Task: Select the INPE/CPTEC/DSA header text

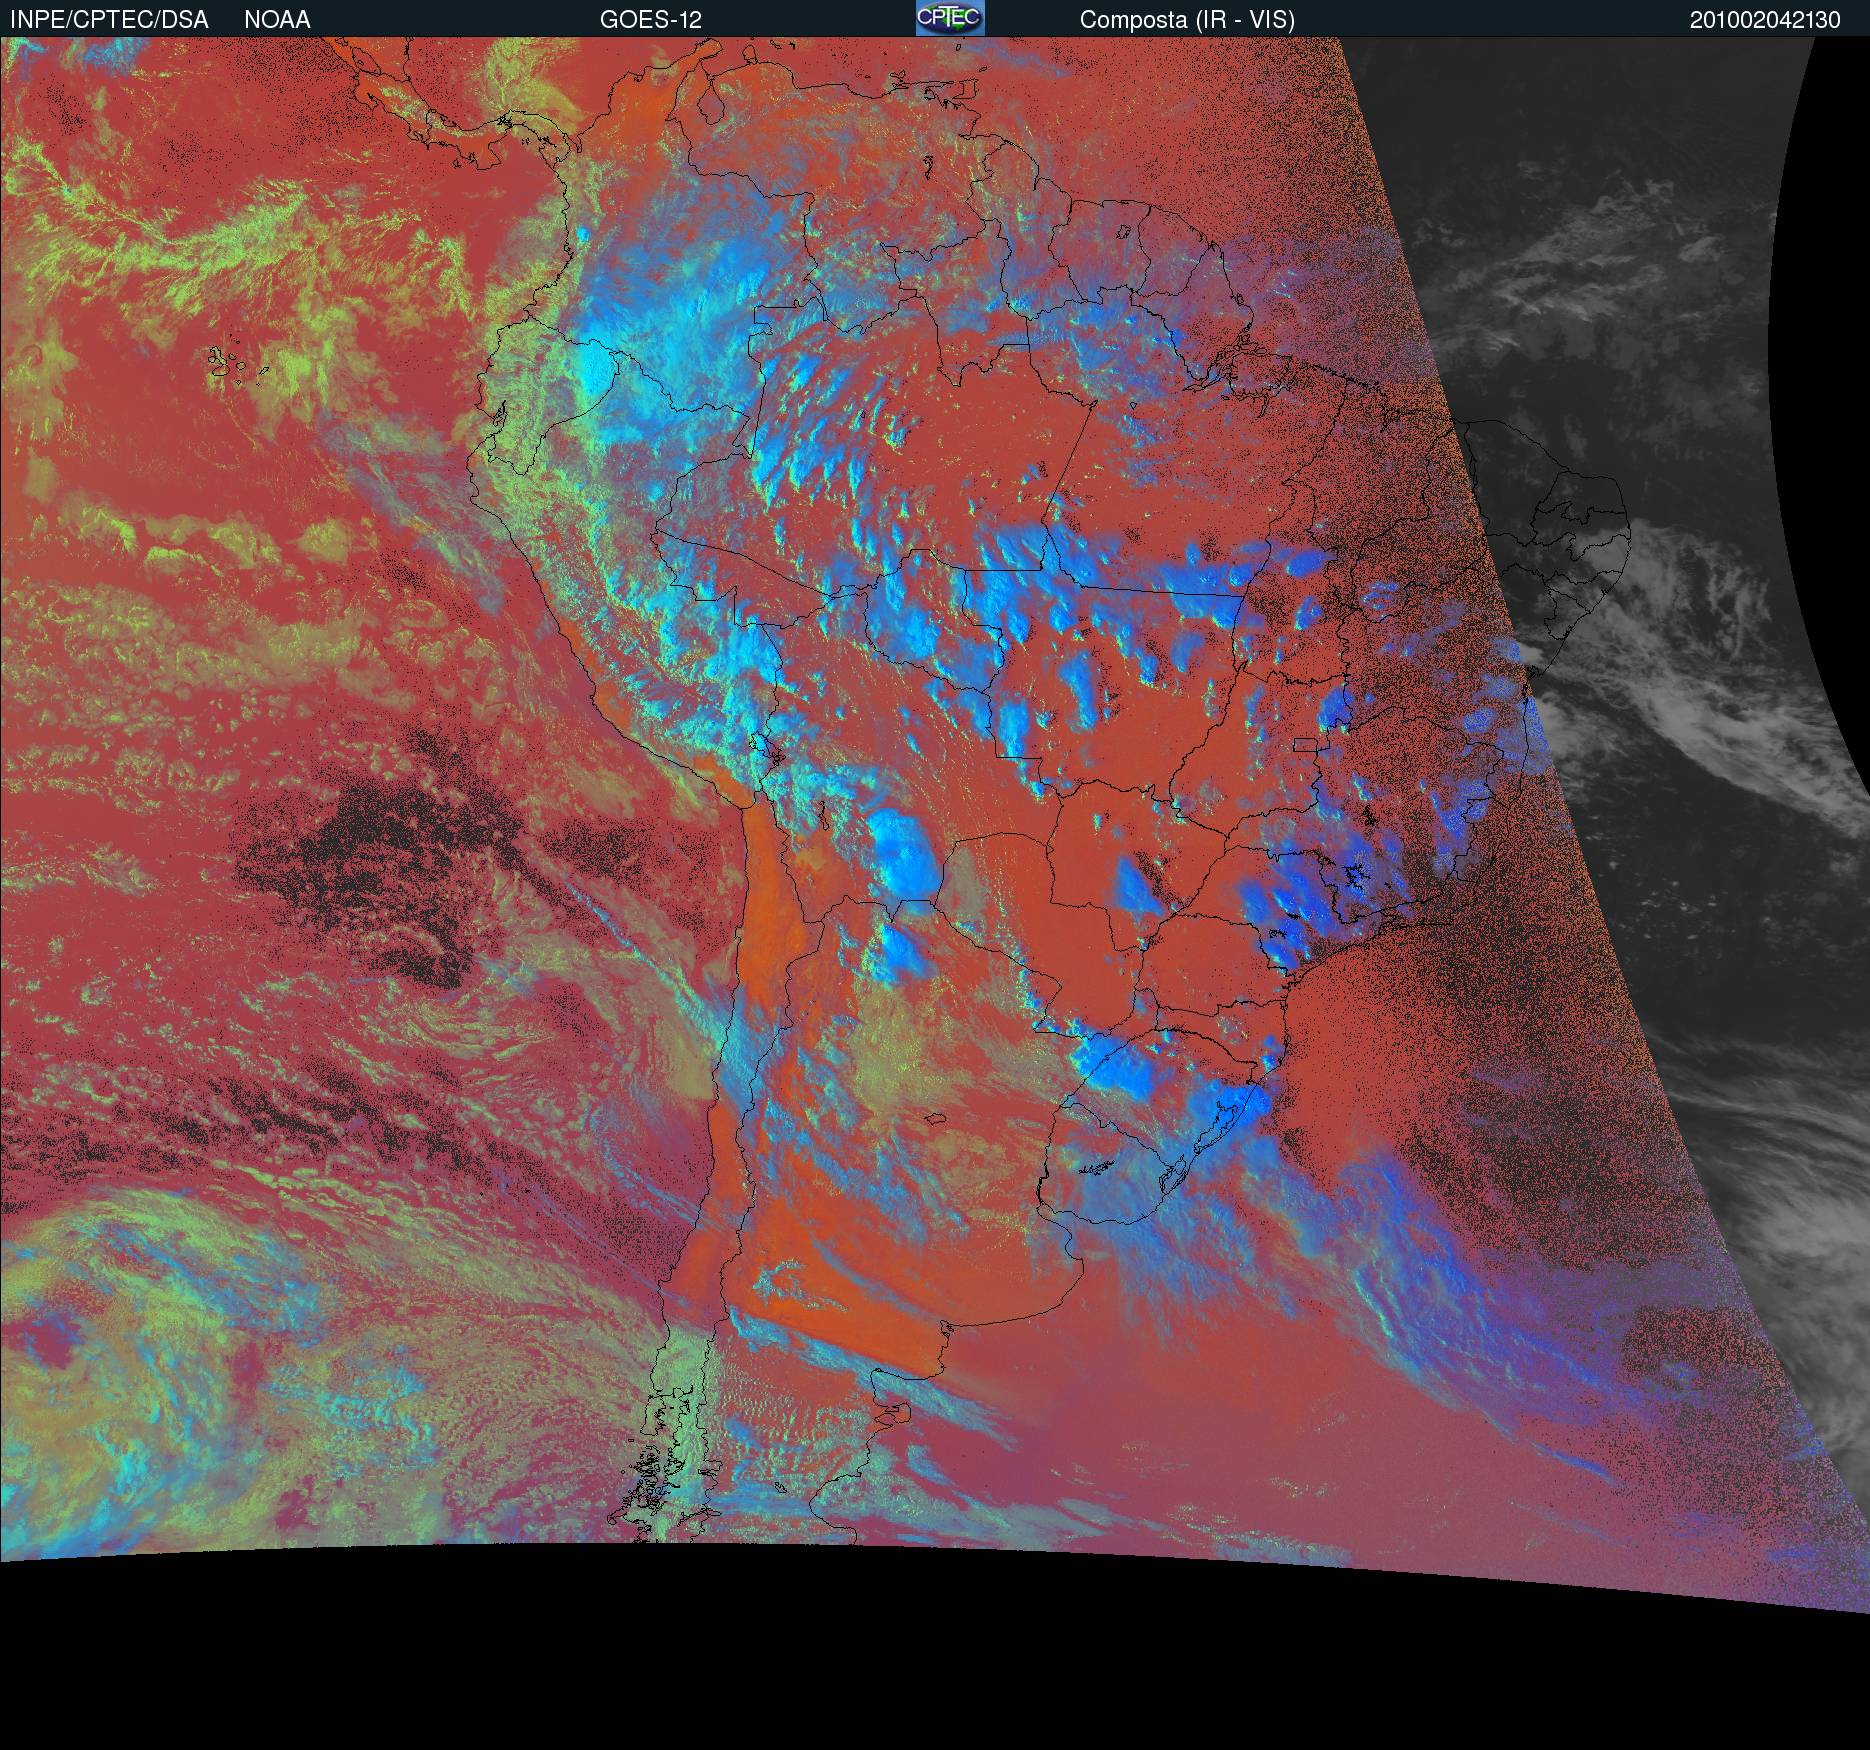Action: [109, 20]
